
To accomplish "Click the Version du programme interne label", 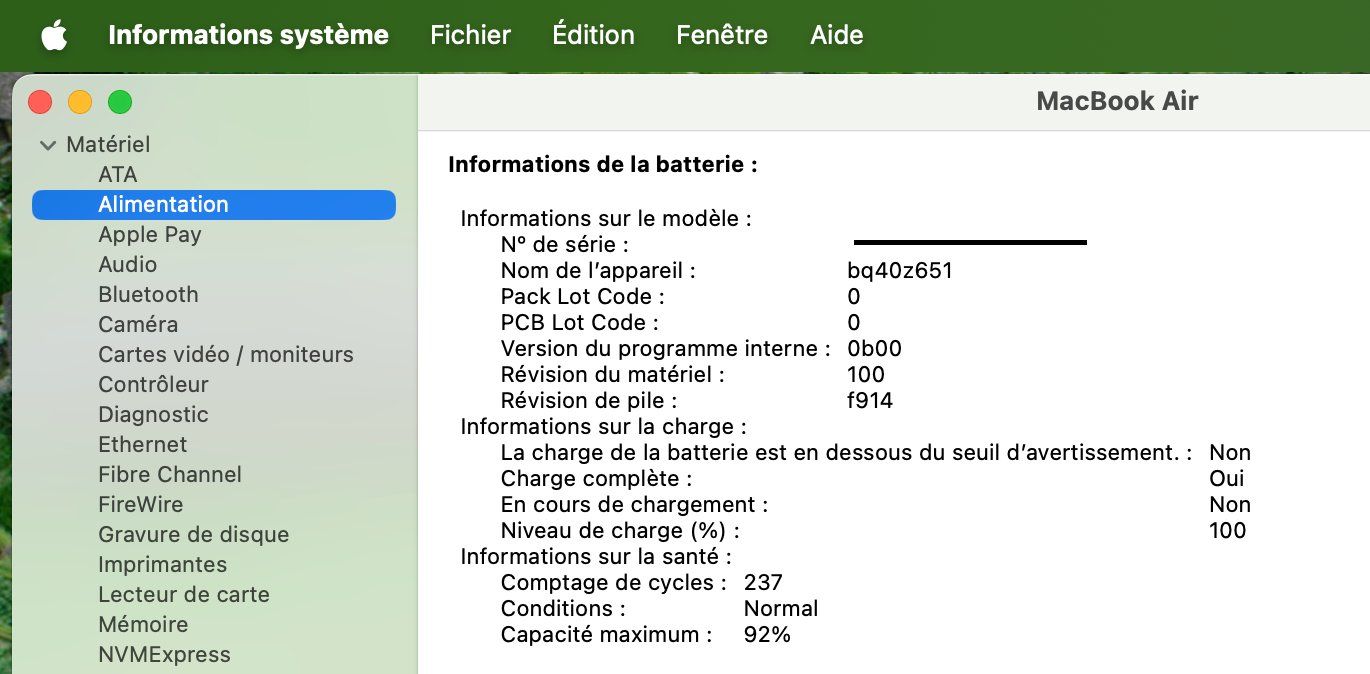I will (x=666, y=349).
